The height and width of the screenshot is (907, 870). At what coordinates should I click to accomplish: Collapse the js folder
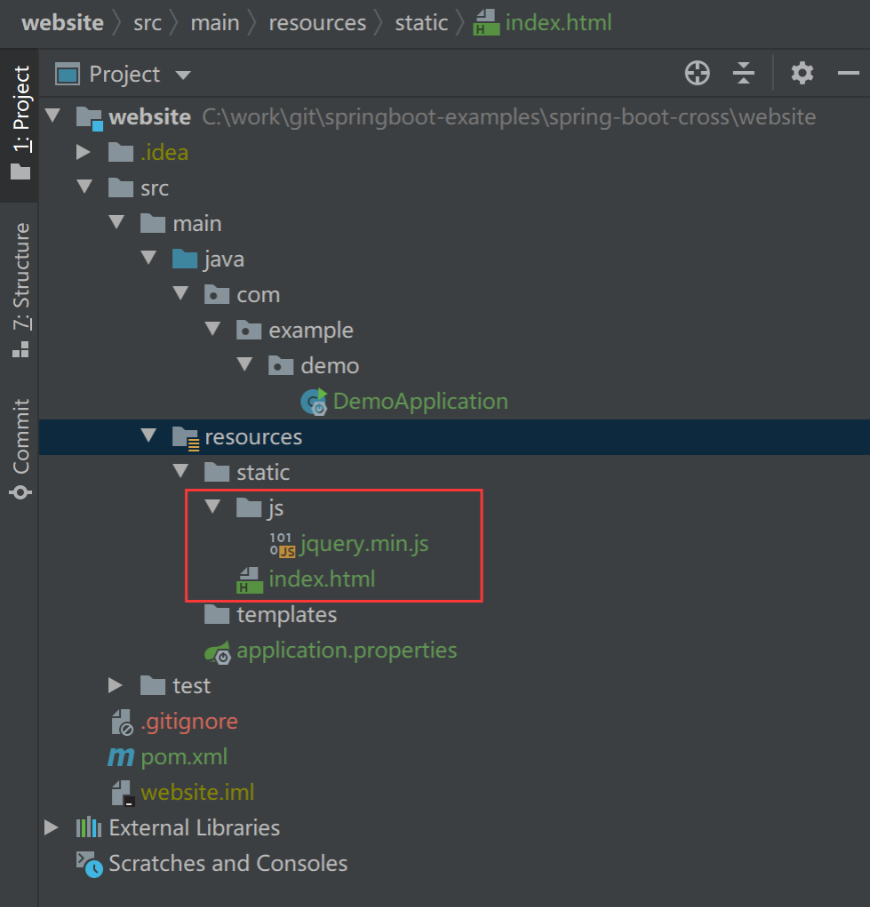[212, 508]
